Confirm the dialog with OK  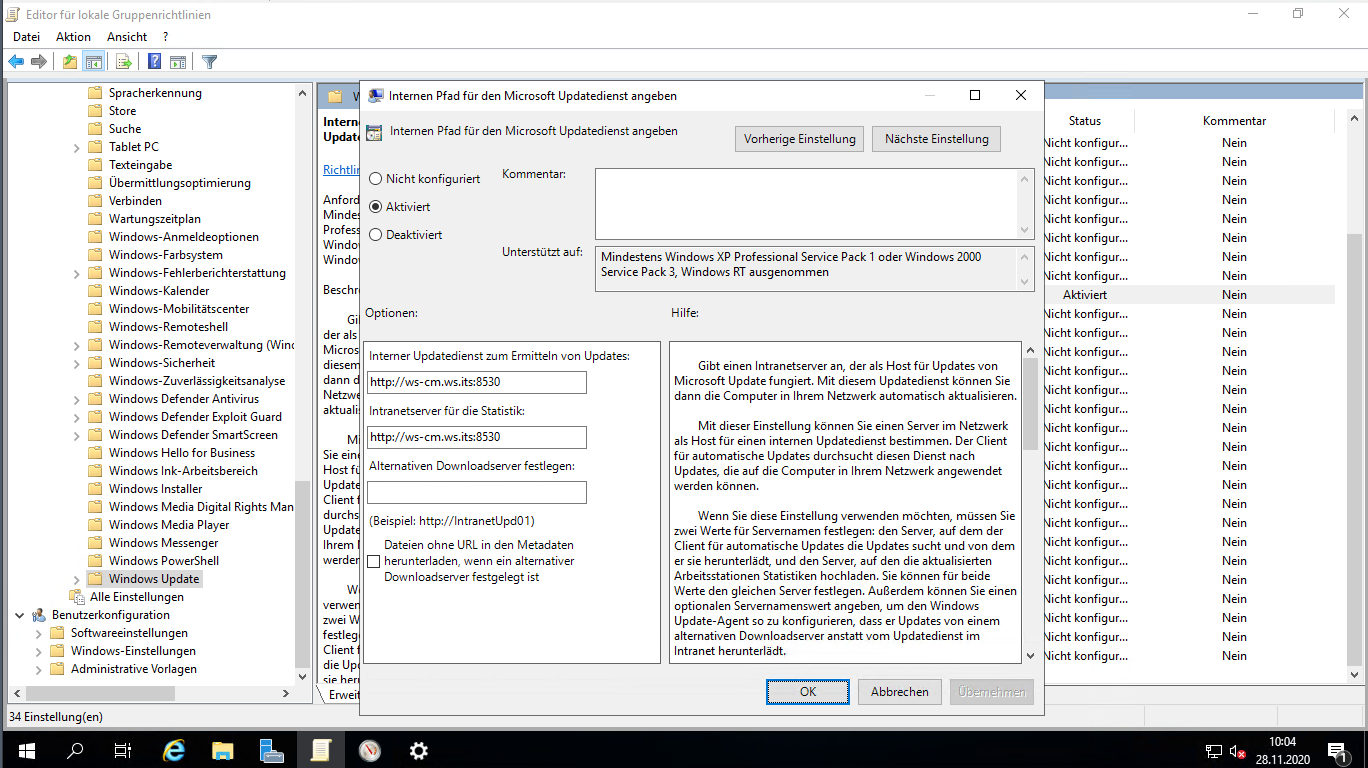[x=808, y=691]
